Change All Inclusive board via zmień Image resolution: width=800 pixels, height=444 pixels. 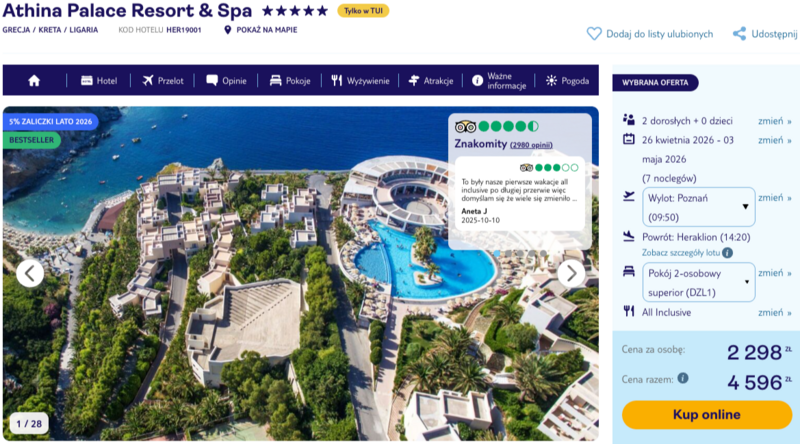coord(774,312)
